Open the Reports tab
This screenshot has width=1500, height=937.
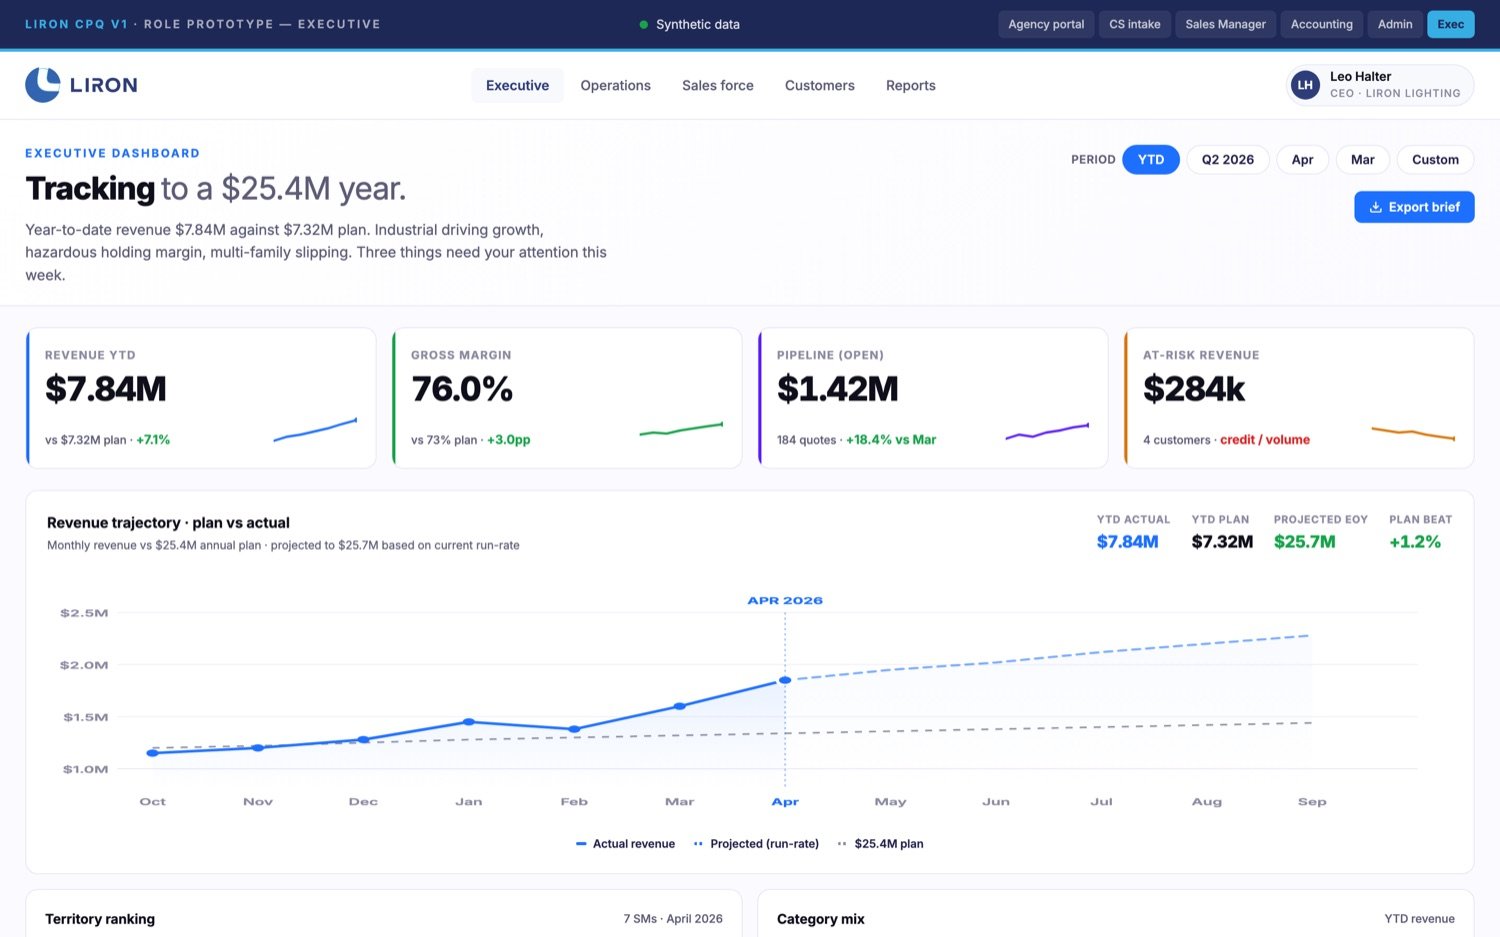911,86
